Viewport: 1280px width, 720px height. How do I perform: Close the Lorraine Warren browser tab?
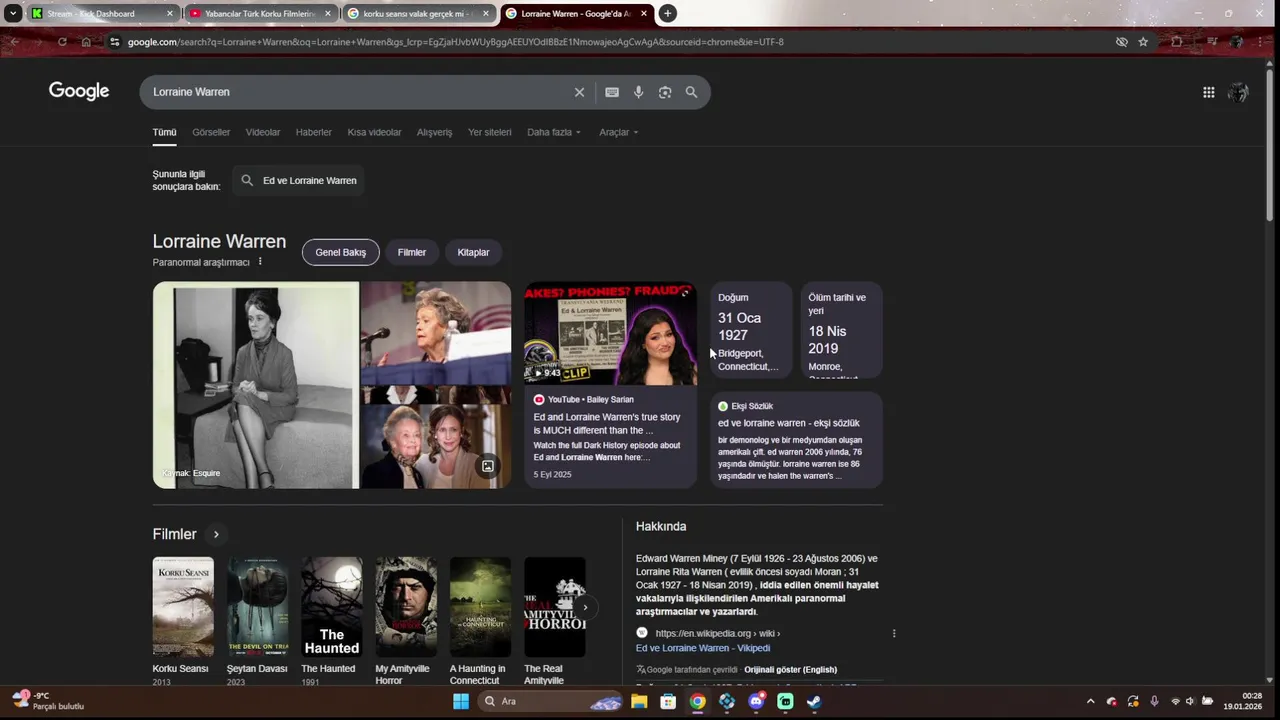(x=644, y=13)
